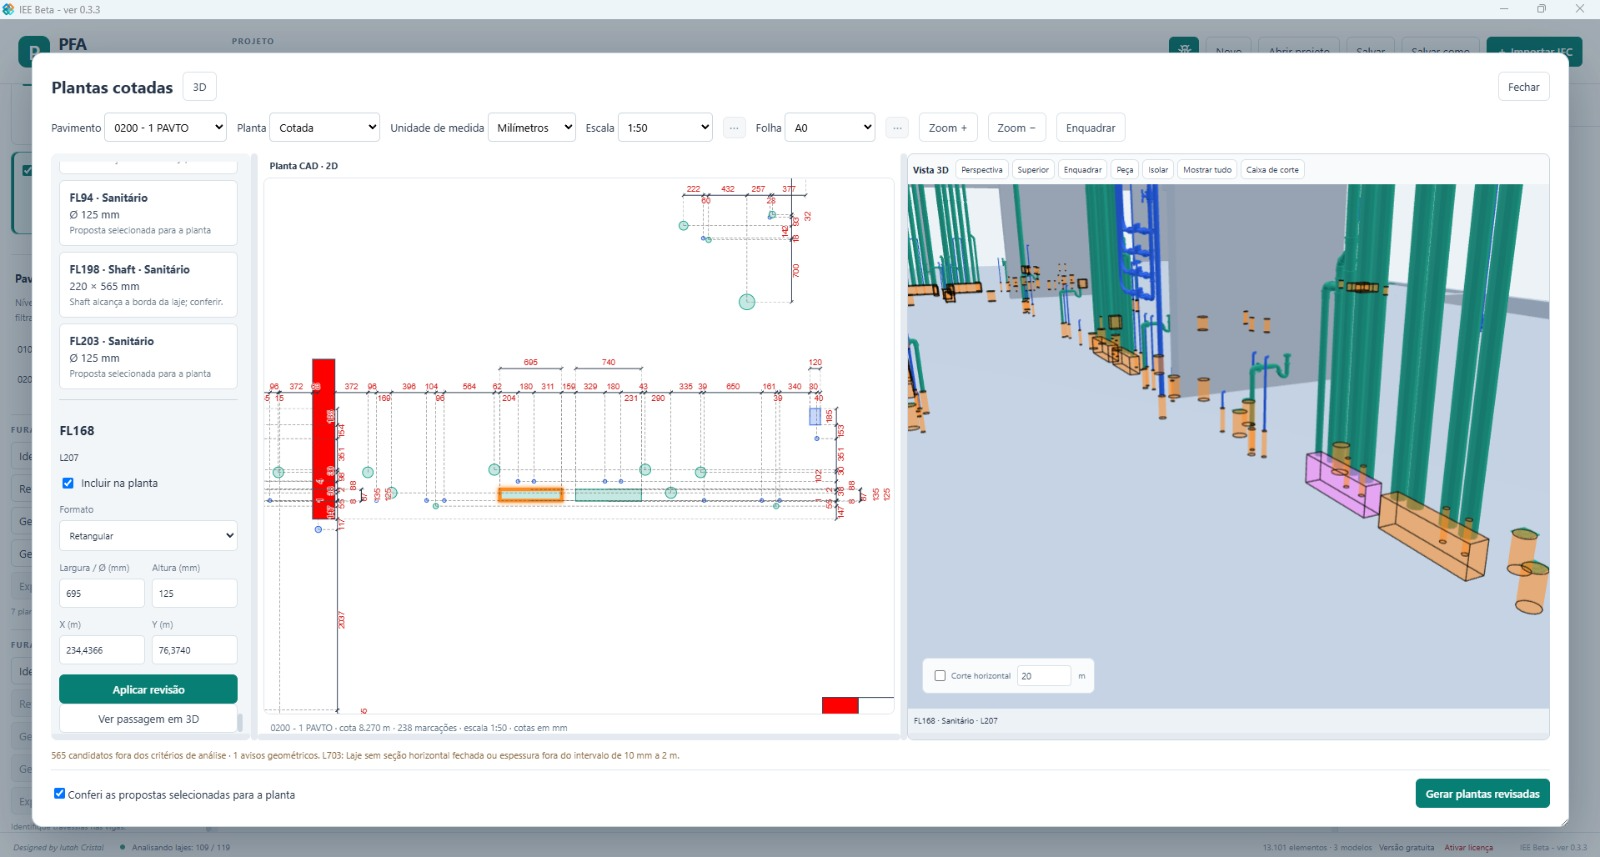1600x857 pixels.
Task: Click the X (m) coordinate field
Action: 102,650
